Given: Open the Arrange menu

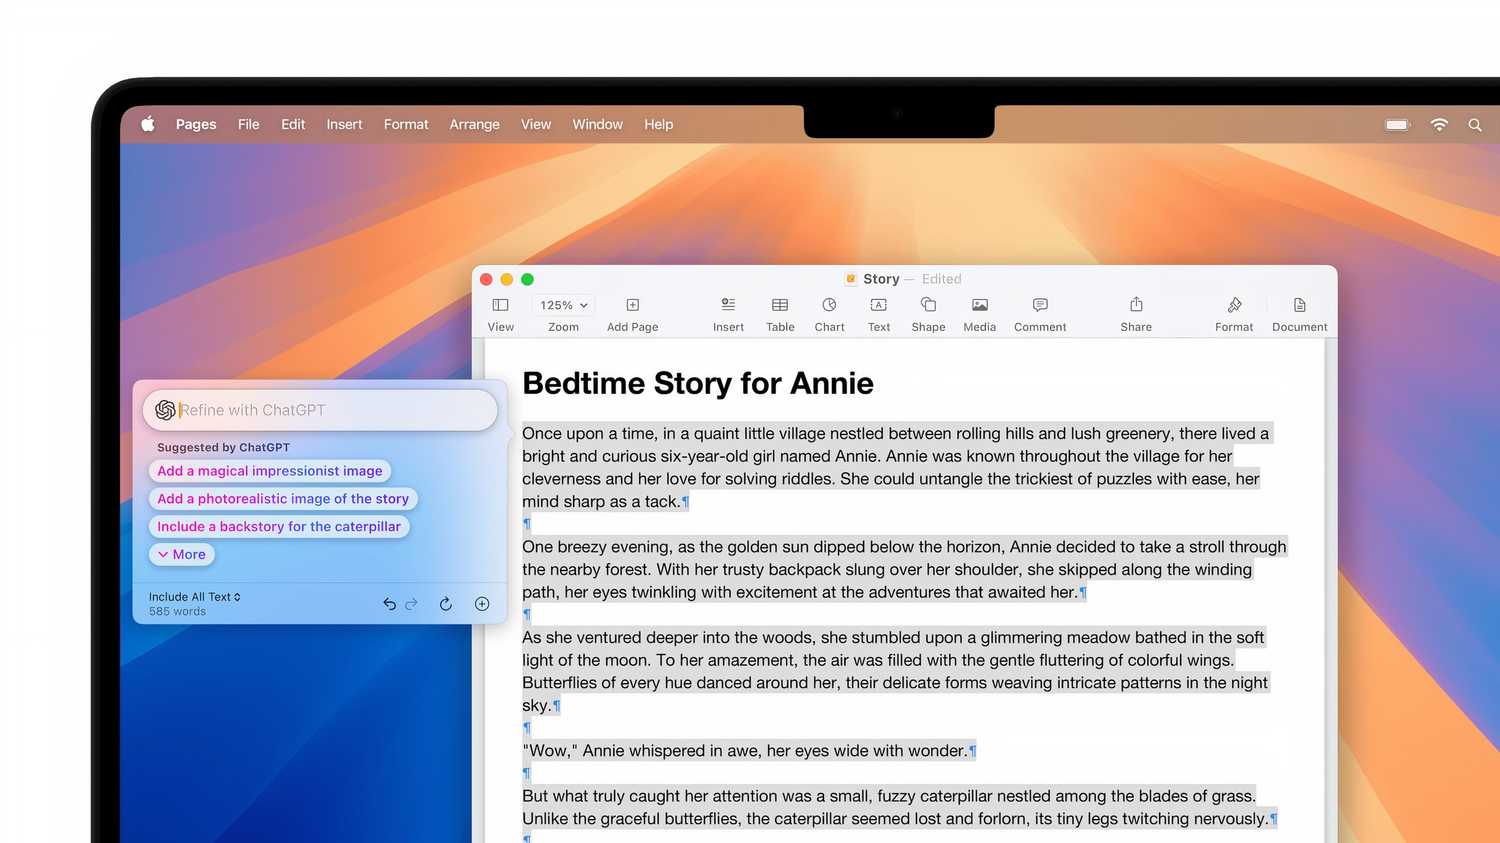Looking at the screenshot, I should pos(474,124).
